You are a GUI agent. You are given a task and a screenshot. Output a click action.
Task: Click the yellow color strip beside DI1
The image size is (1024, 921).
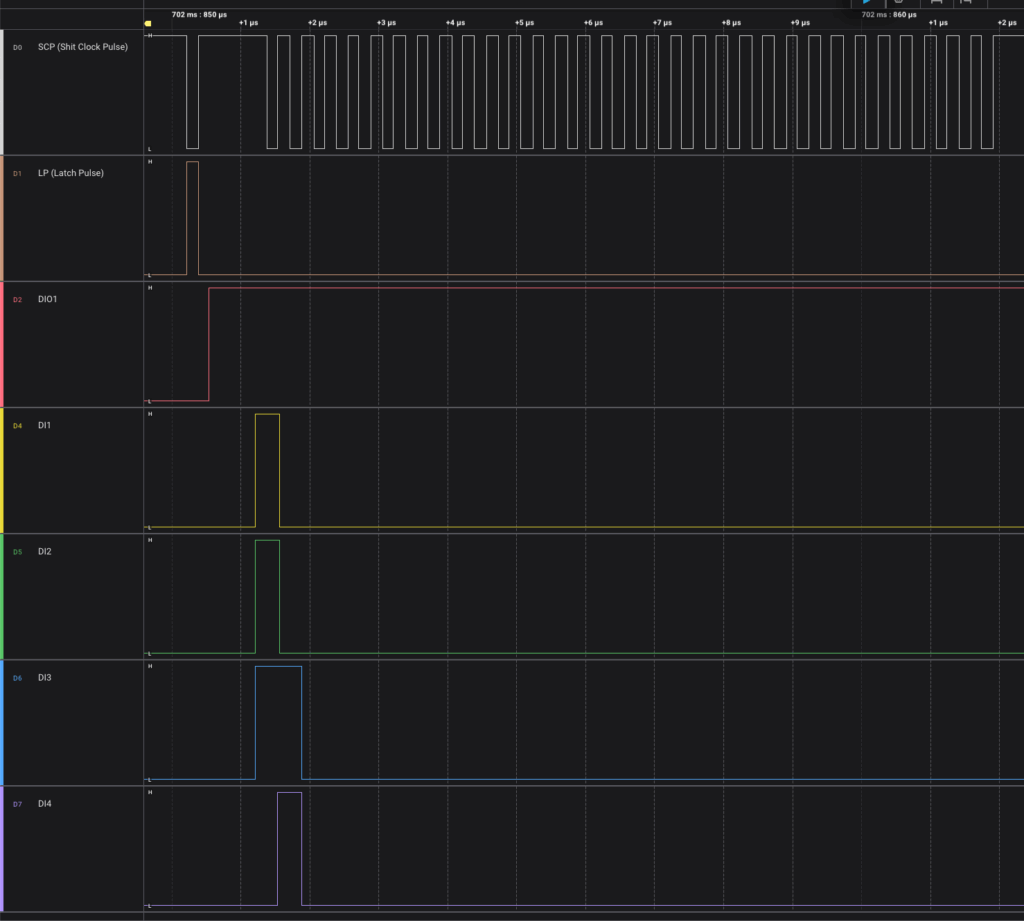[2, 470]
